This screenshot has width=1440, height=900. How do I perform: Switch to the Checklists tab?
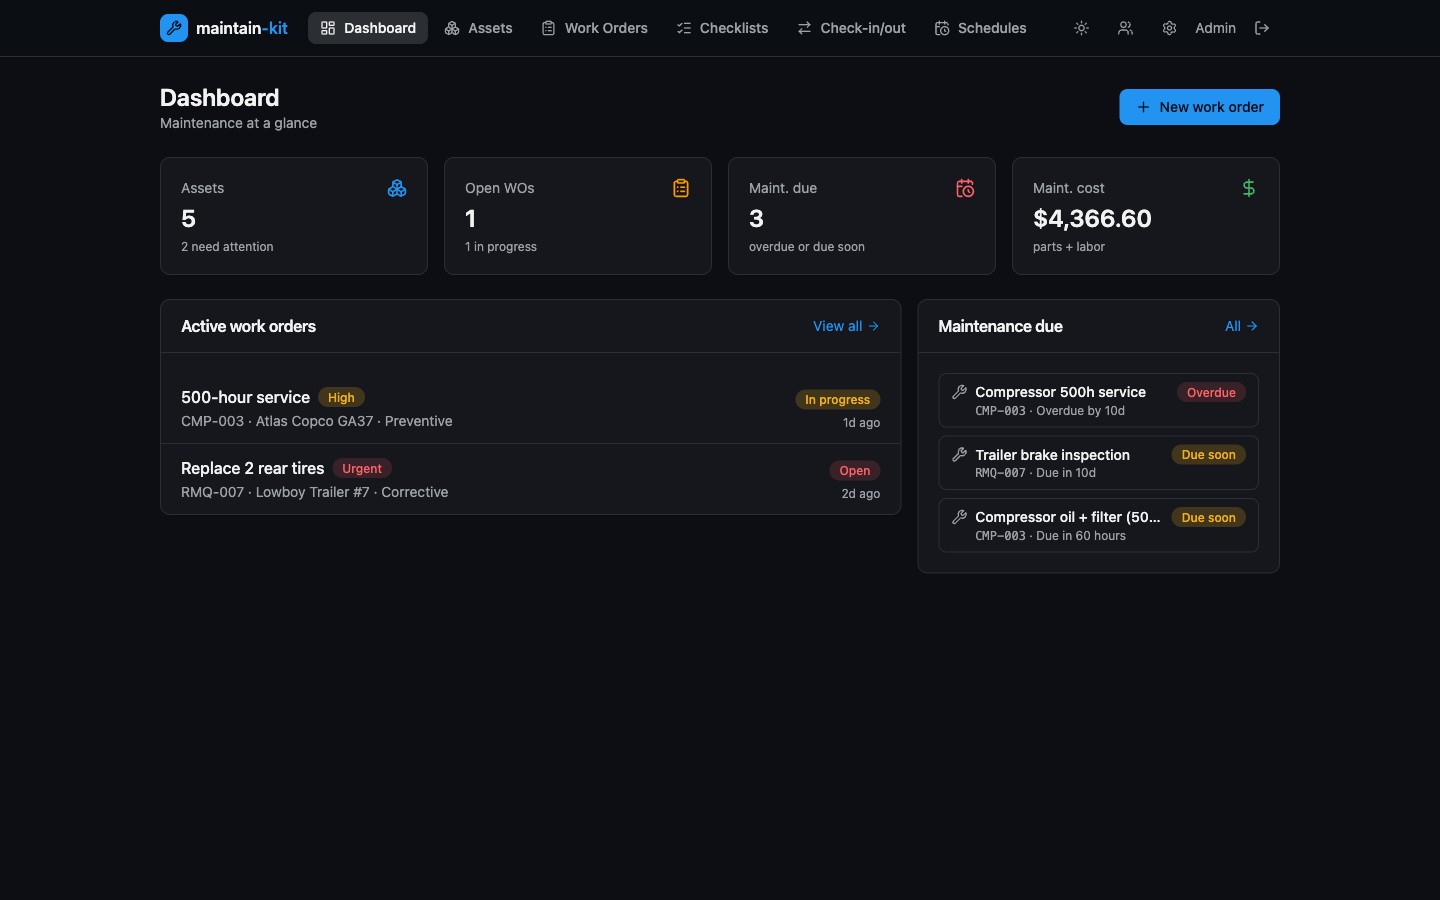tap(723, 28)
